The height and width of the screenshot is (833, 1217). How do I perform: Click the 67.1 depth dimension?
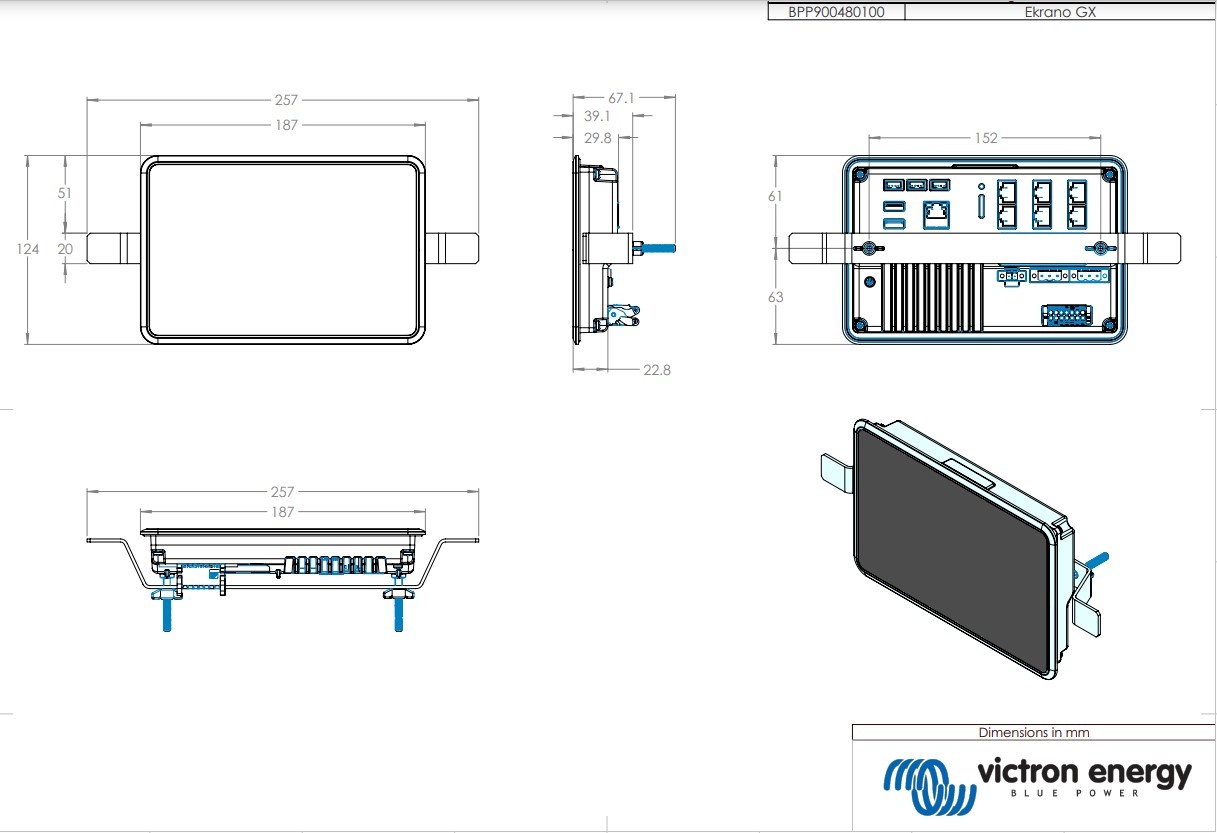click(621, 98)
